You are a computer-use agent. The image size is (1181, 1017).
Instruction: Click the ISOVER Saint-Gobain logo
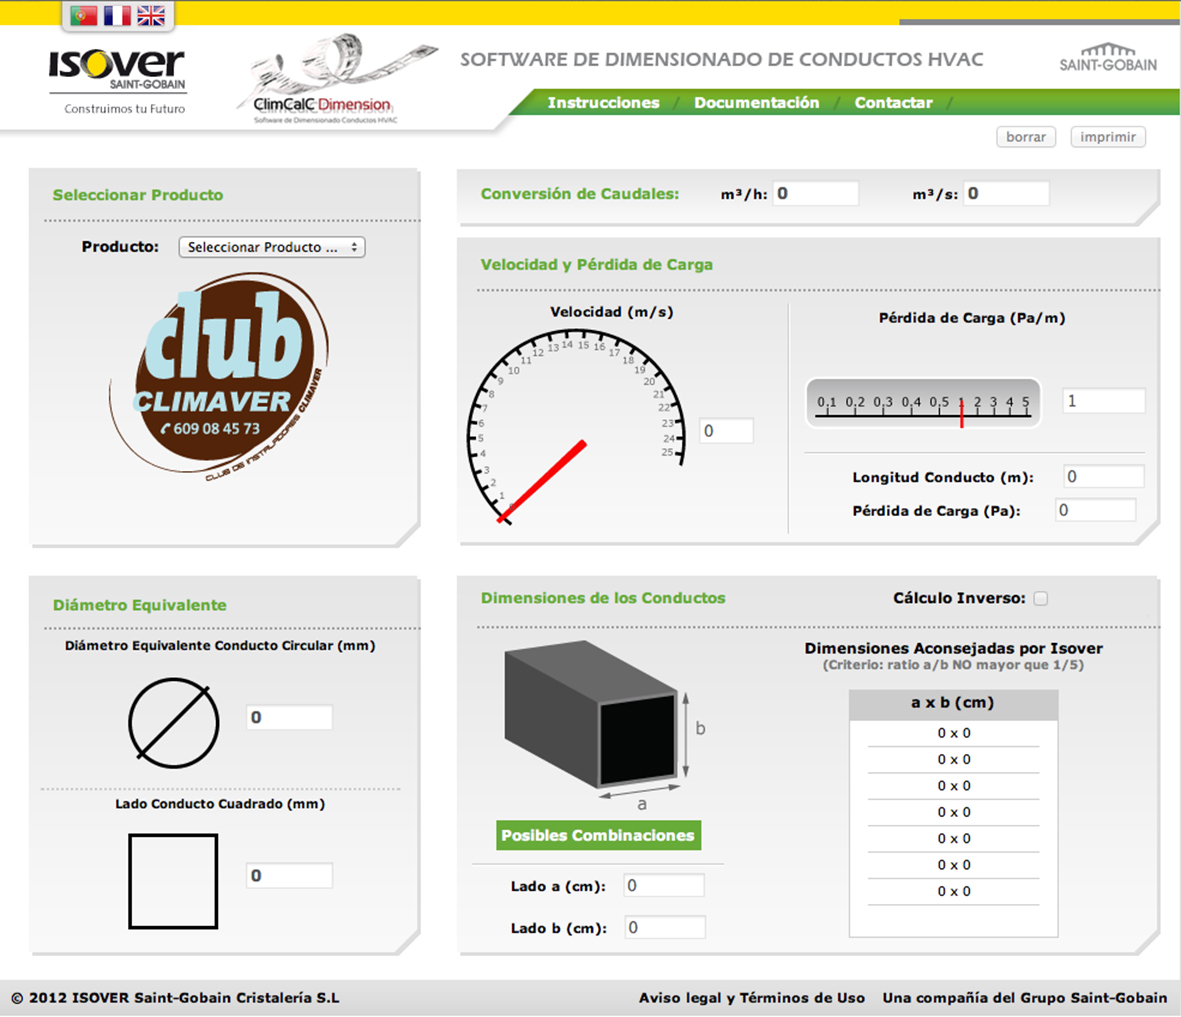(x=117, y=78)
